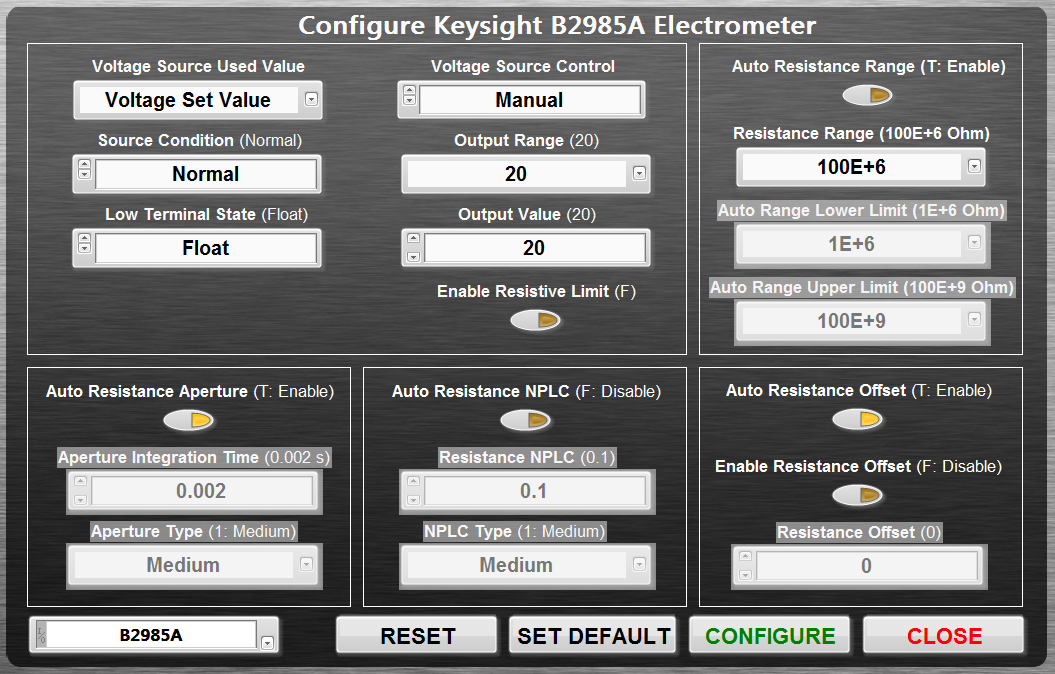
Task: Click the Manual voltage source control field
Action: [530, 100]
